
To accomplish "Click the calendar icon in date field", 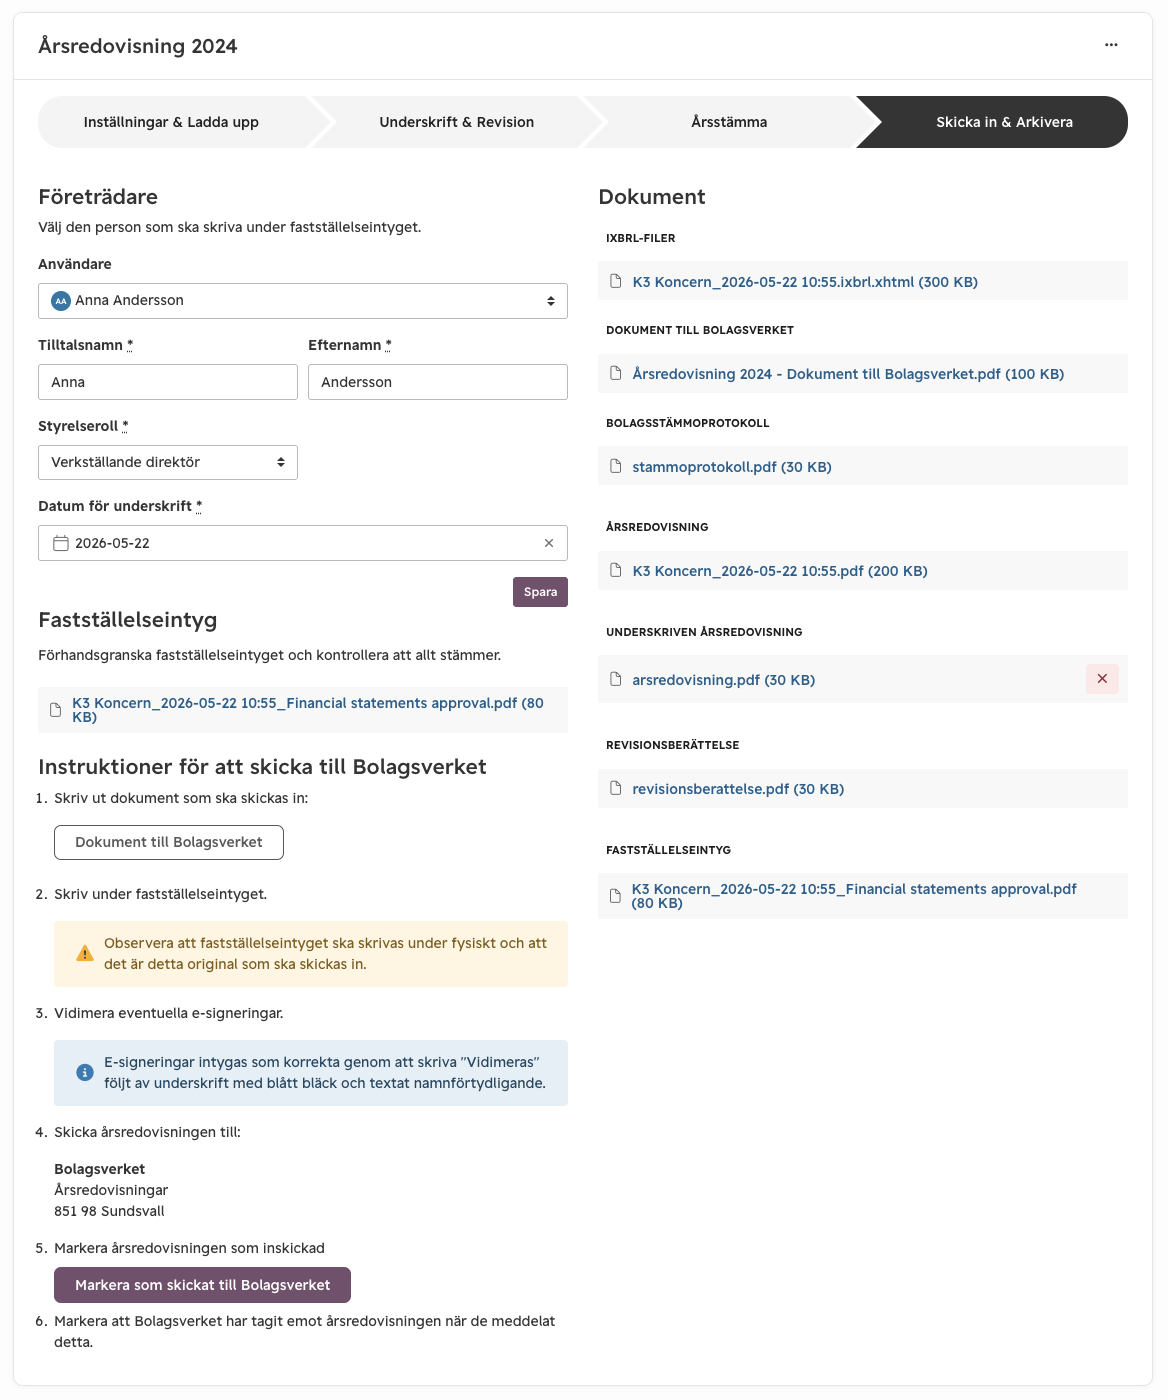I will click(61, 543).
